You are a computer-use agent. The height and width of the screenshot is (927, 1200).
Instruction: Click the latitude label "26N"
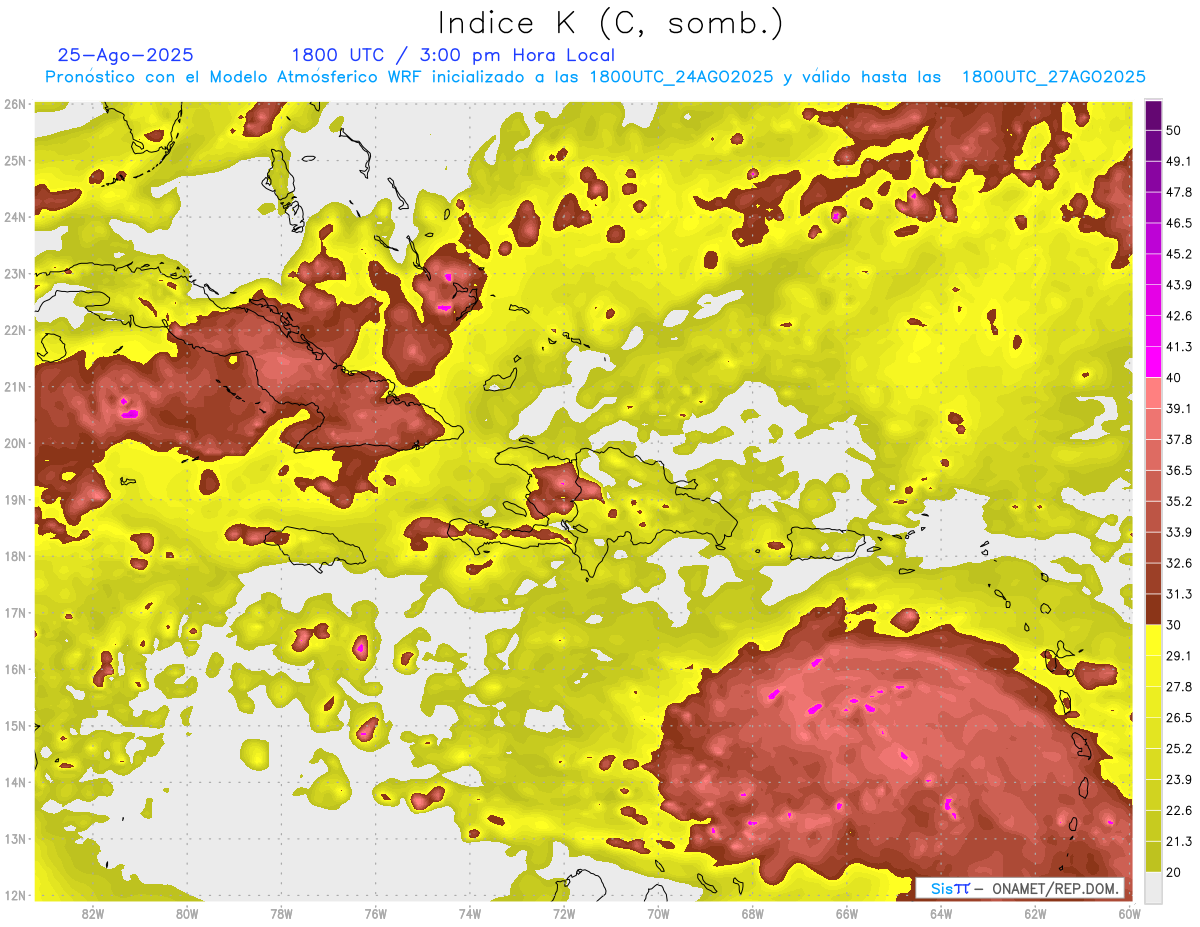15,104
